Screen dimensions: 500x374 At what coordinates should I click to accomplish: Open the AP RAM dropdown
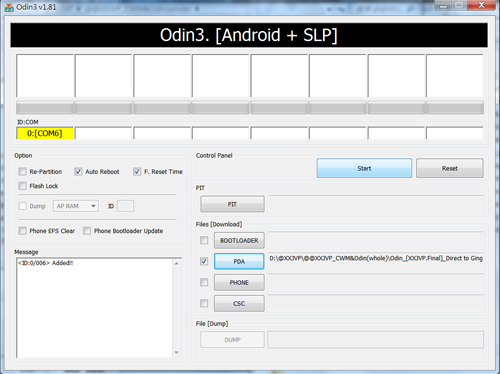tap(76, 206)
